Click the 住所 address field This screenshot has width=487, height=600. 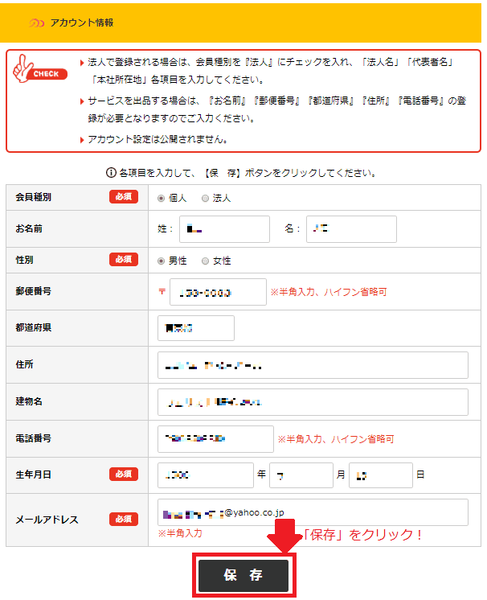(x=313, y=365)
